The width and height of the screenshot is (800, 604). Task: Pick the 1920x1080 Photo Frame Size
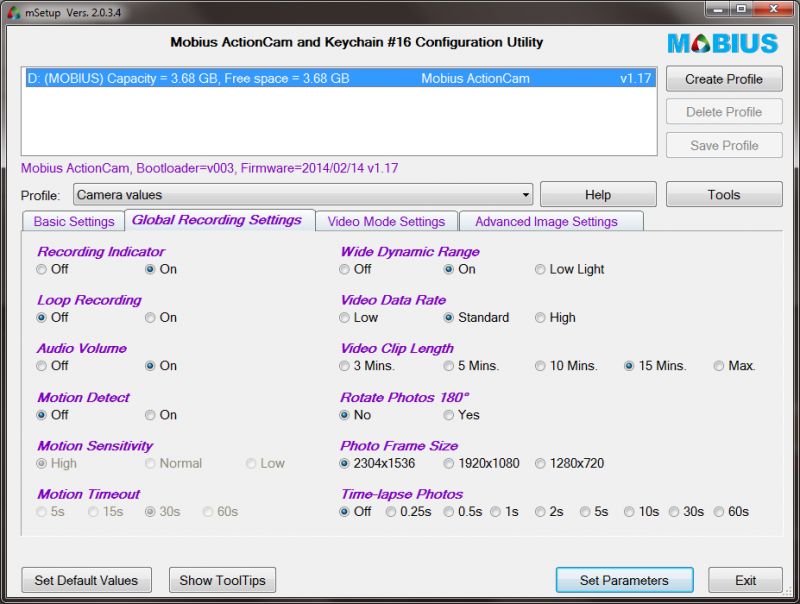pos(482,463)
